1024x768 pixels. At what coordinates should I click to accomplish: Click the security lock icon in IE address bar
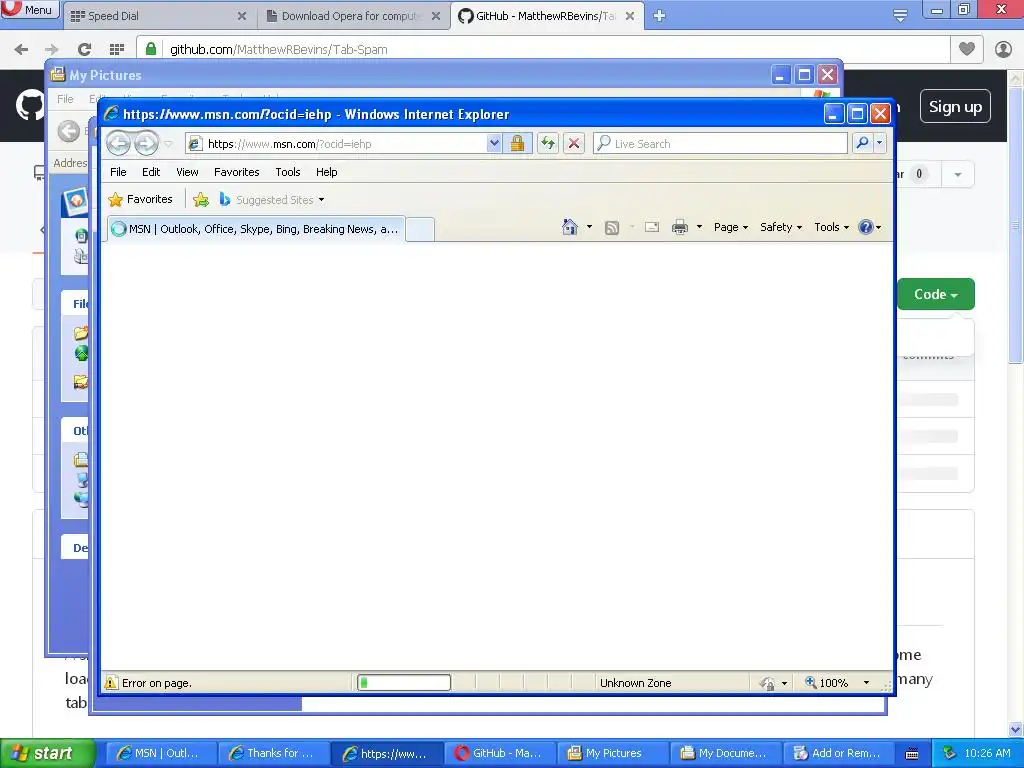[x=517, y=143]
